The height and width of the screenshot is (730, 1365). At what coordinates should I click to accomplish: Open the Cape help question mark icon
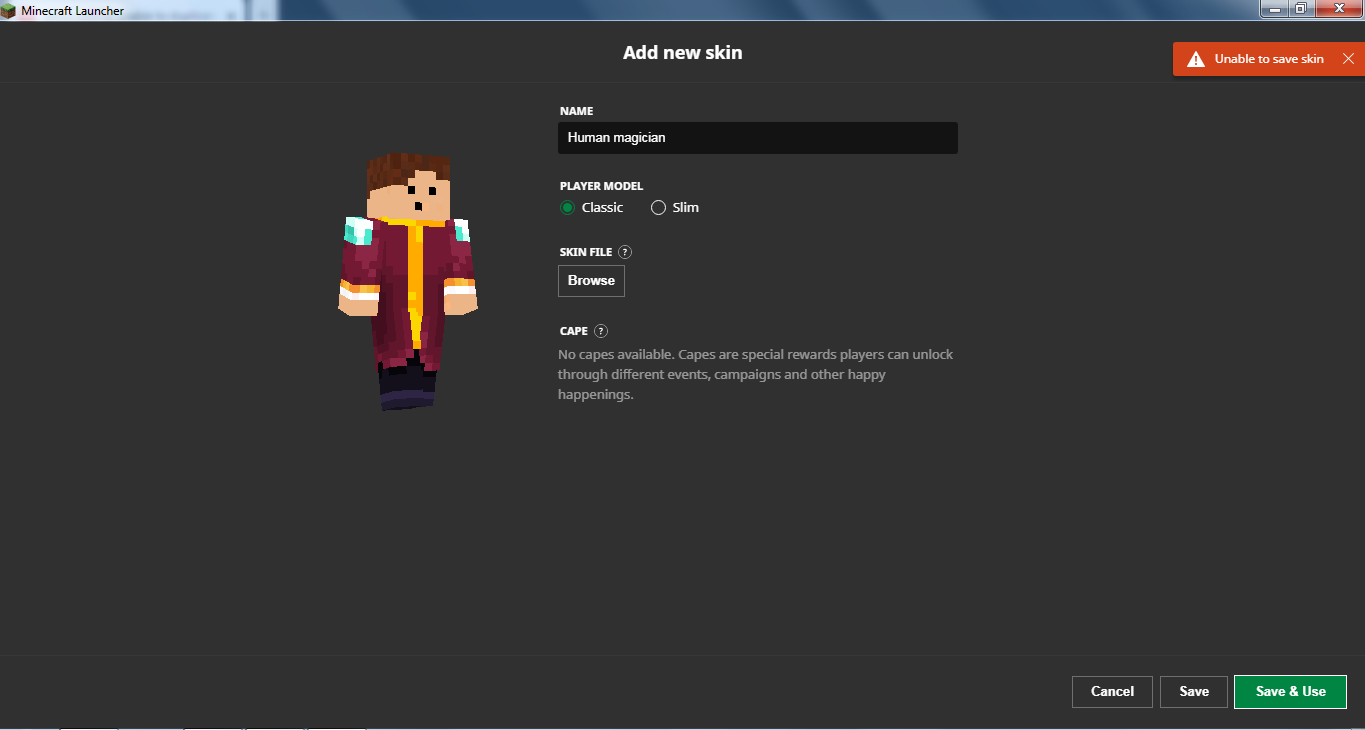pyautogui.click(x=601, y=331)
